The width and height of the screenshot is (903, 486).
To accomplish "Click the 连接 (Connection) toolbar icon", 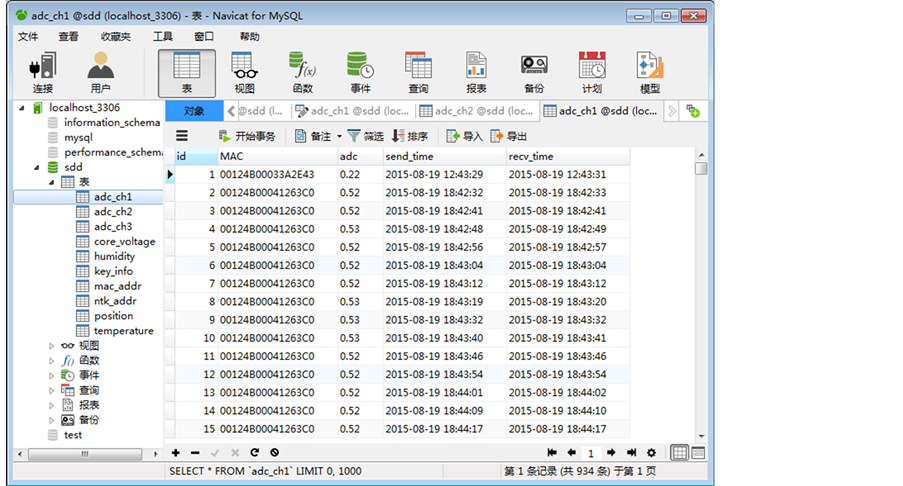I will [x=43, y=73].
